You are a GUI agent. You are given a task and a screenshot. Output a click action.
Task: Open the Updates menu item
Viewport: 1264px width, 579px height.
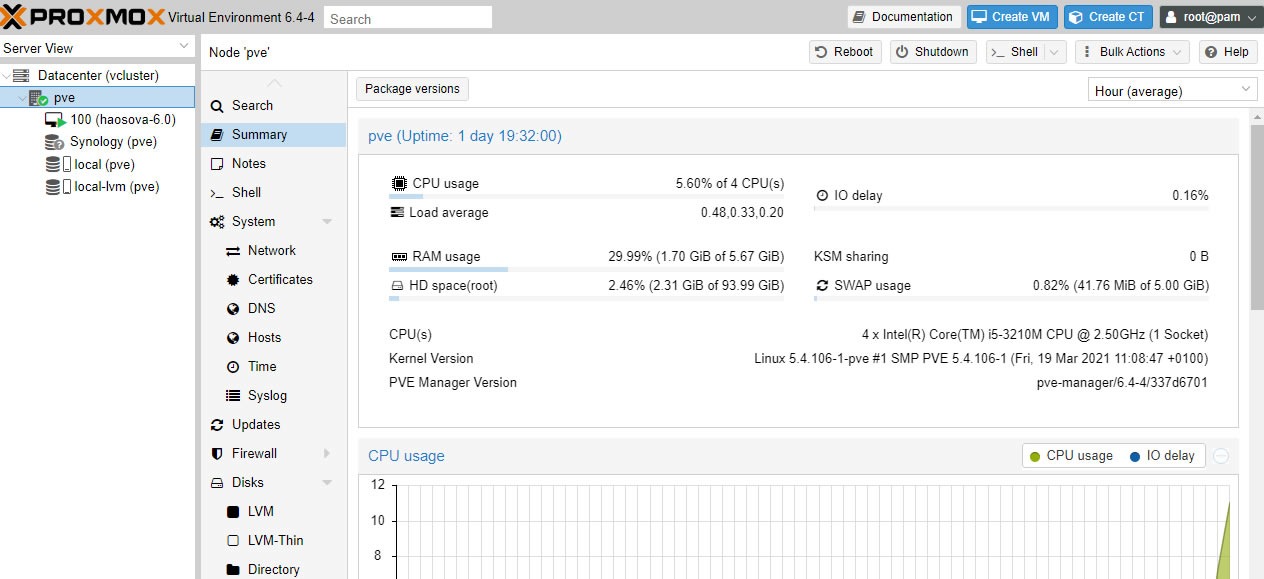(273, 424)
